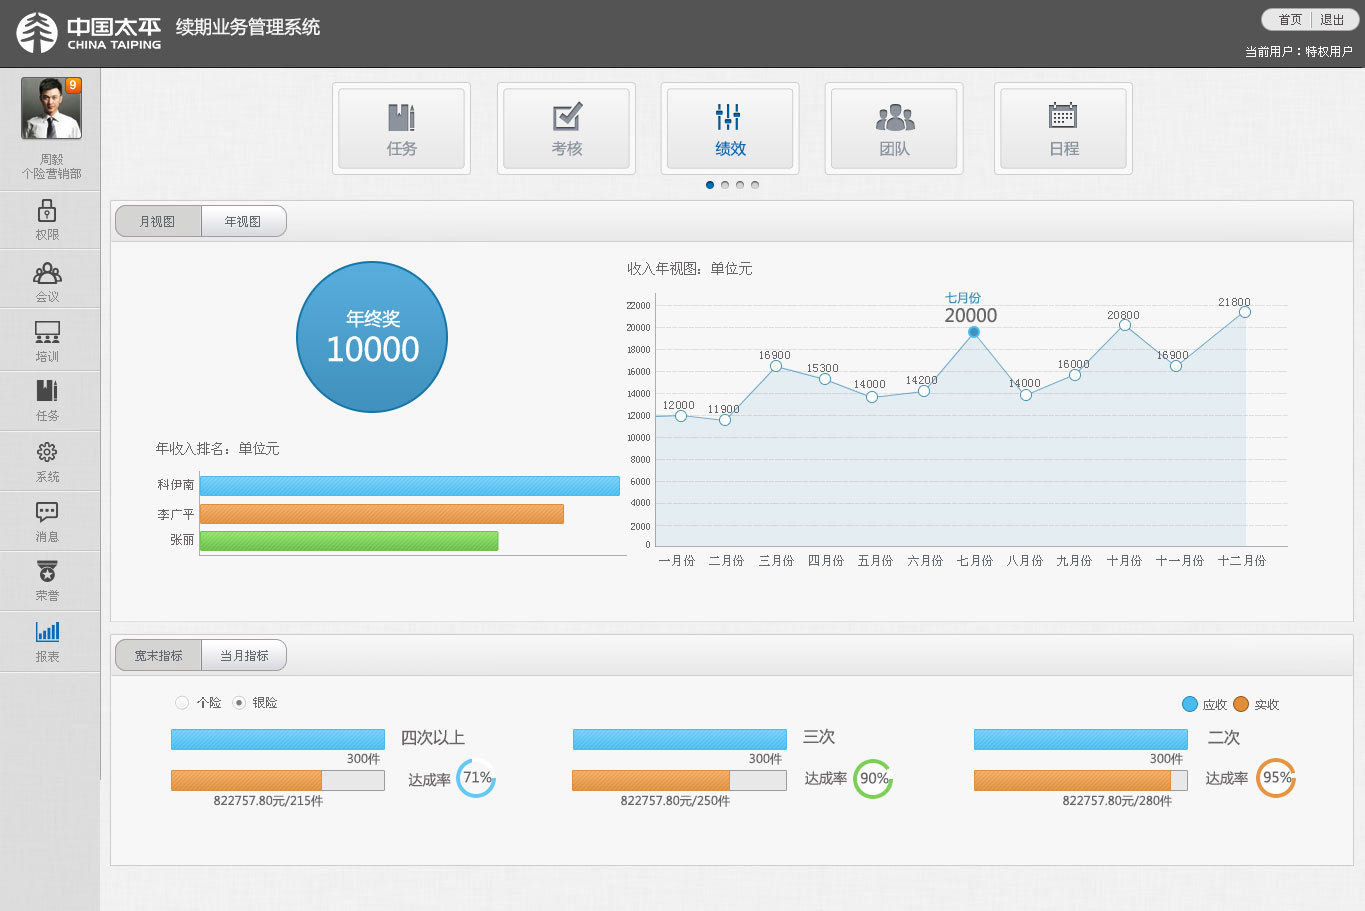
Task: Open the 培训 training icon in sidebar
Action: point(47,333)
